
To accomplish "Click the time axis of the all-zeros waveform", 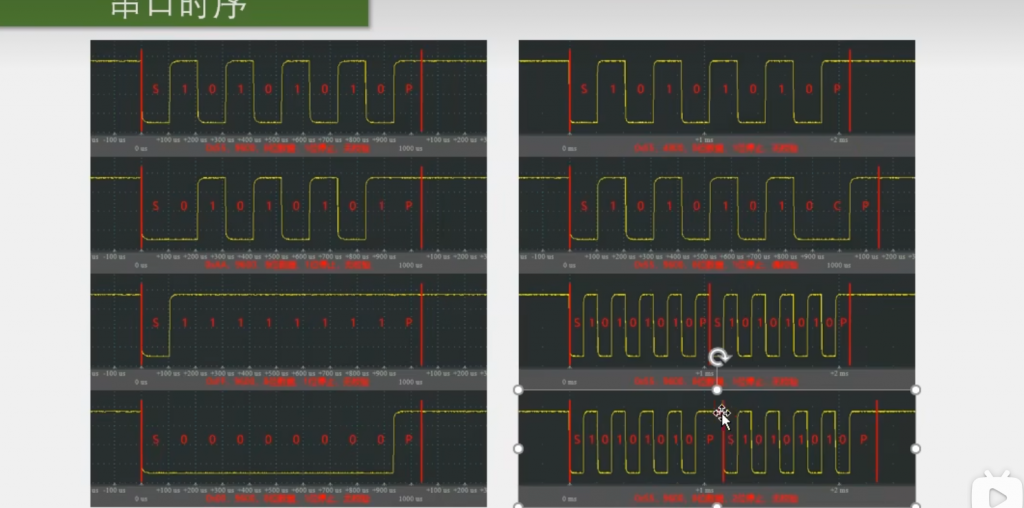I will point(288,491).
